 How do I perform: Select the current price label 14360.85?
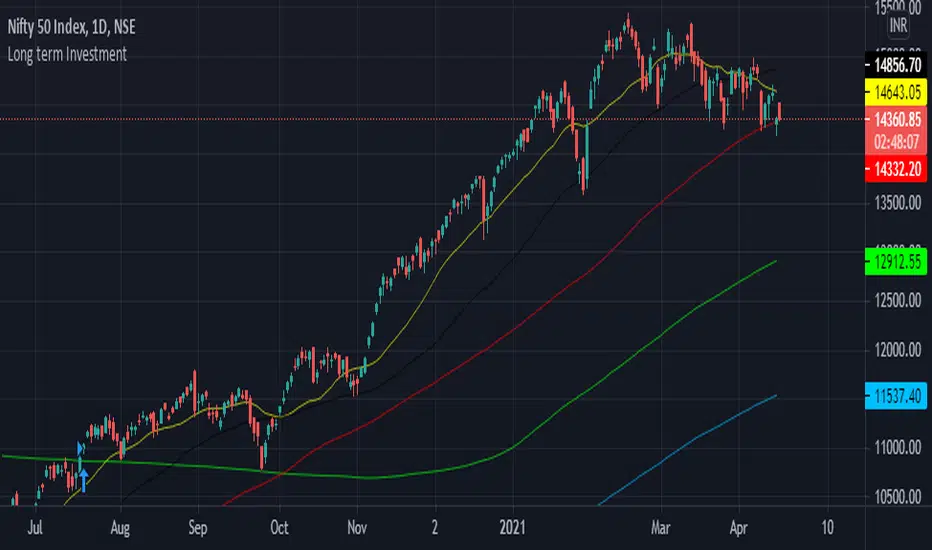(x=896, y=119)
